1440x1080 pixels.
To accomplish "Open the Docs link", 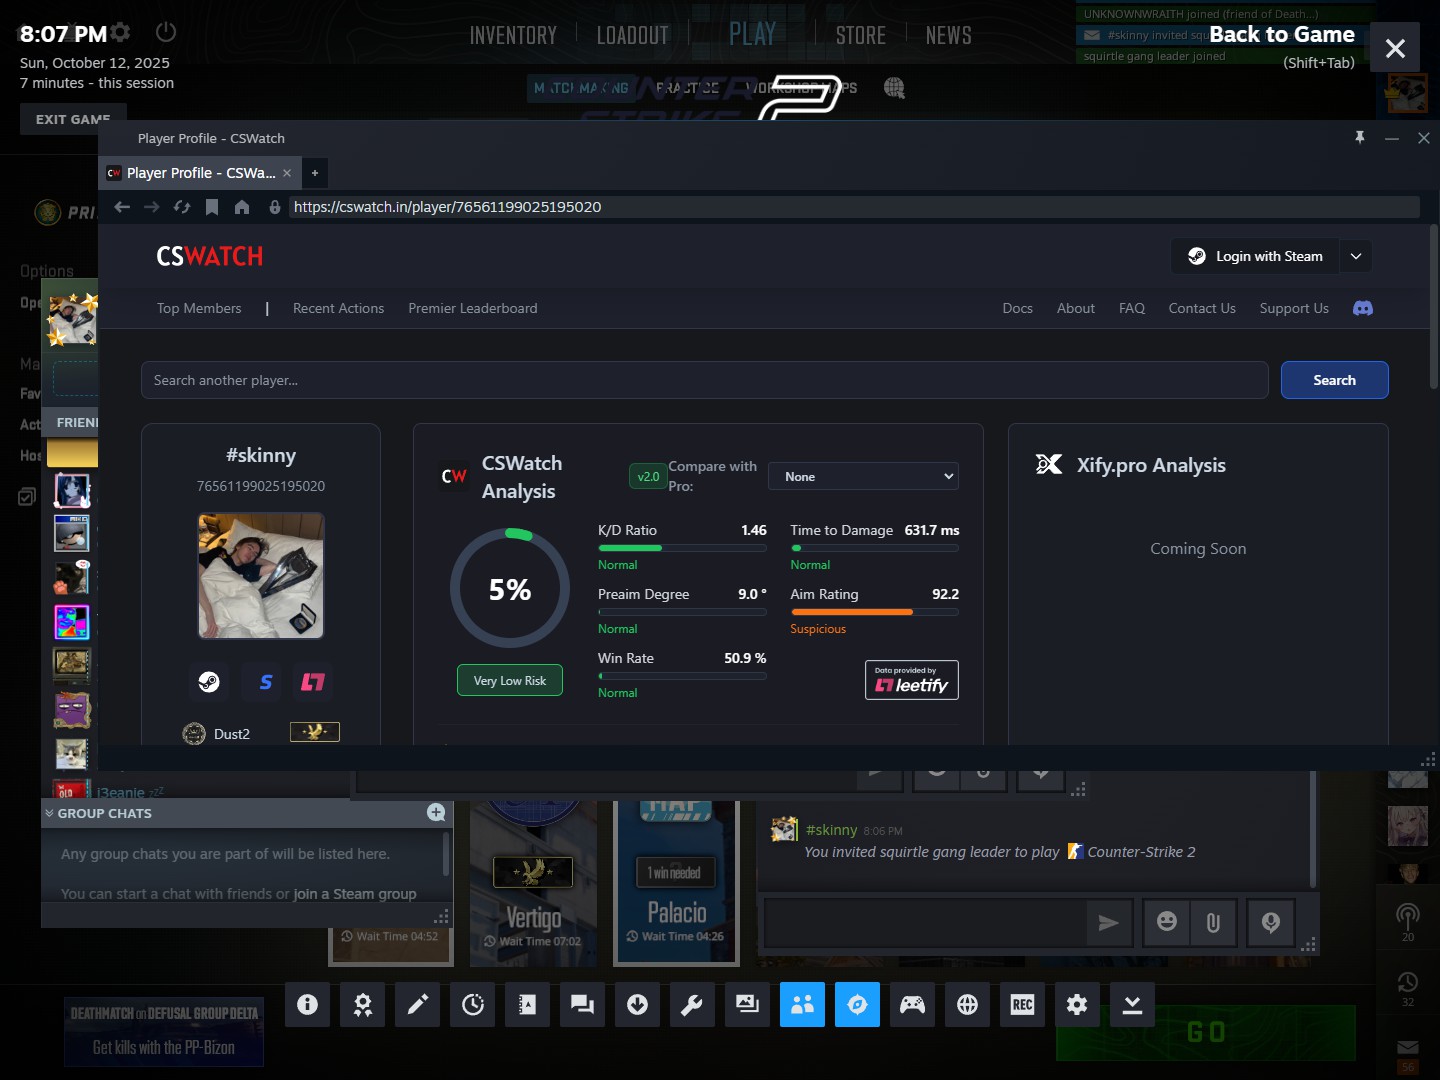I will tap(1018, 308).
